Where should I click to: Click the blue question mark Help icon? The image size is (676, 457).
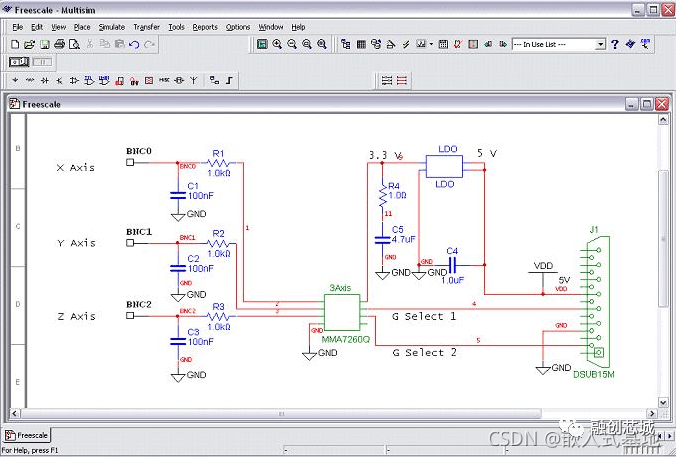coord(615,44)
